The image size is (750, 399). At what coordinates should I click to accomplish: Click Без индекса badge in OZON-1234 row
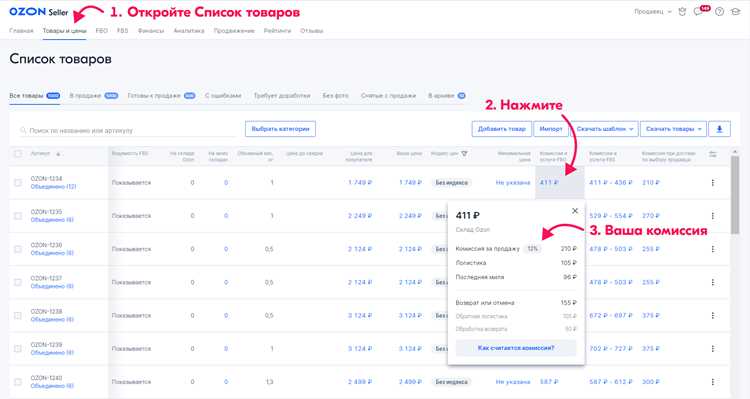click(x=451, y=182)
